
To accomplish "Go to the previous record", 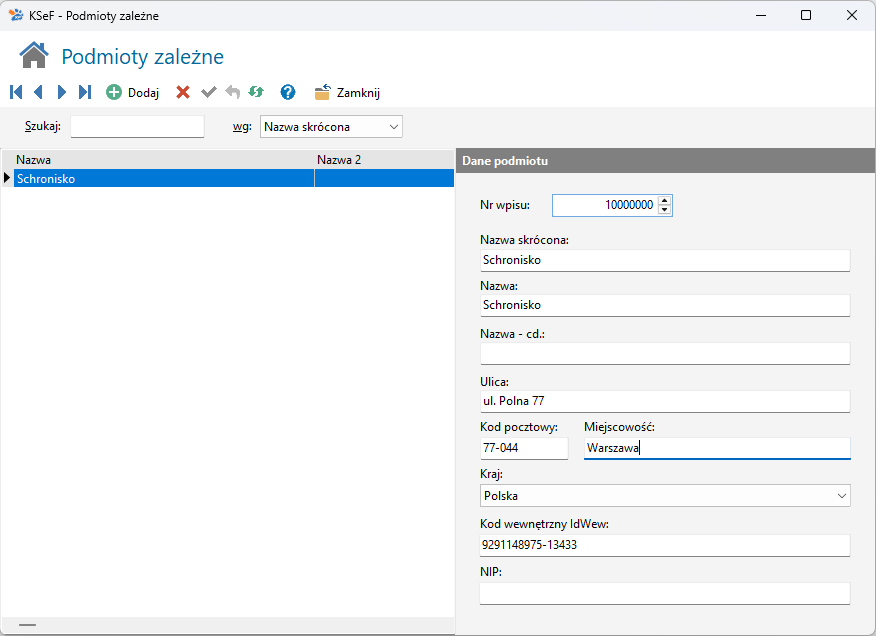I will pos(38,92).
